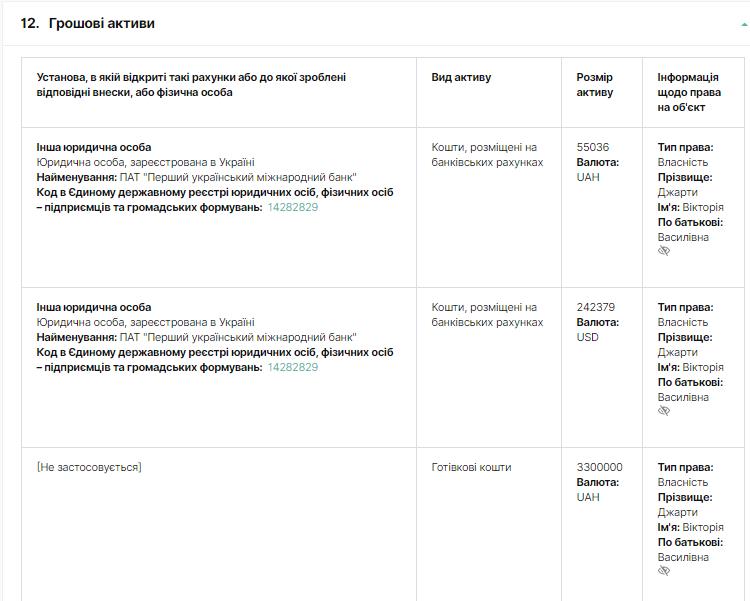Viewport: 750px width, 601px height.
Task: Click hidden-eye icon in the 55036 UAH row
Action: tap(664, 251)
